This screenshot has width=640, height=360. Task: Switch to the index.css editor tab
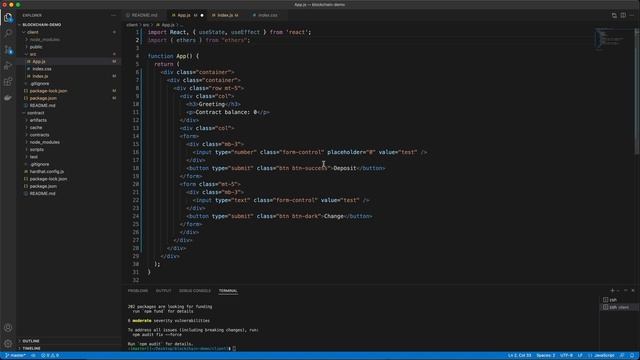[267, 16]
